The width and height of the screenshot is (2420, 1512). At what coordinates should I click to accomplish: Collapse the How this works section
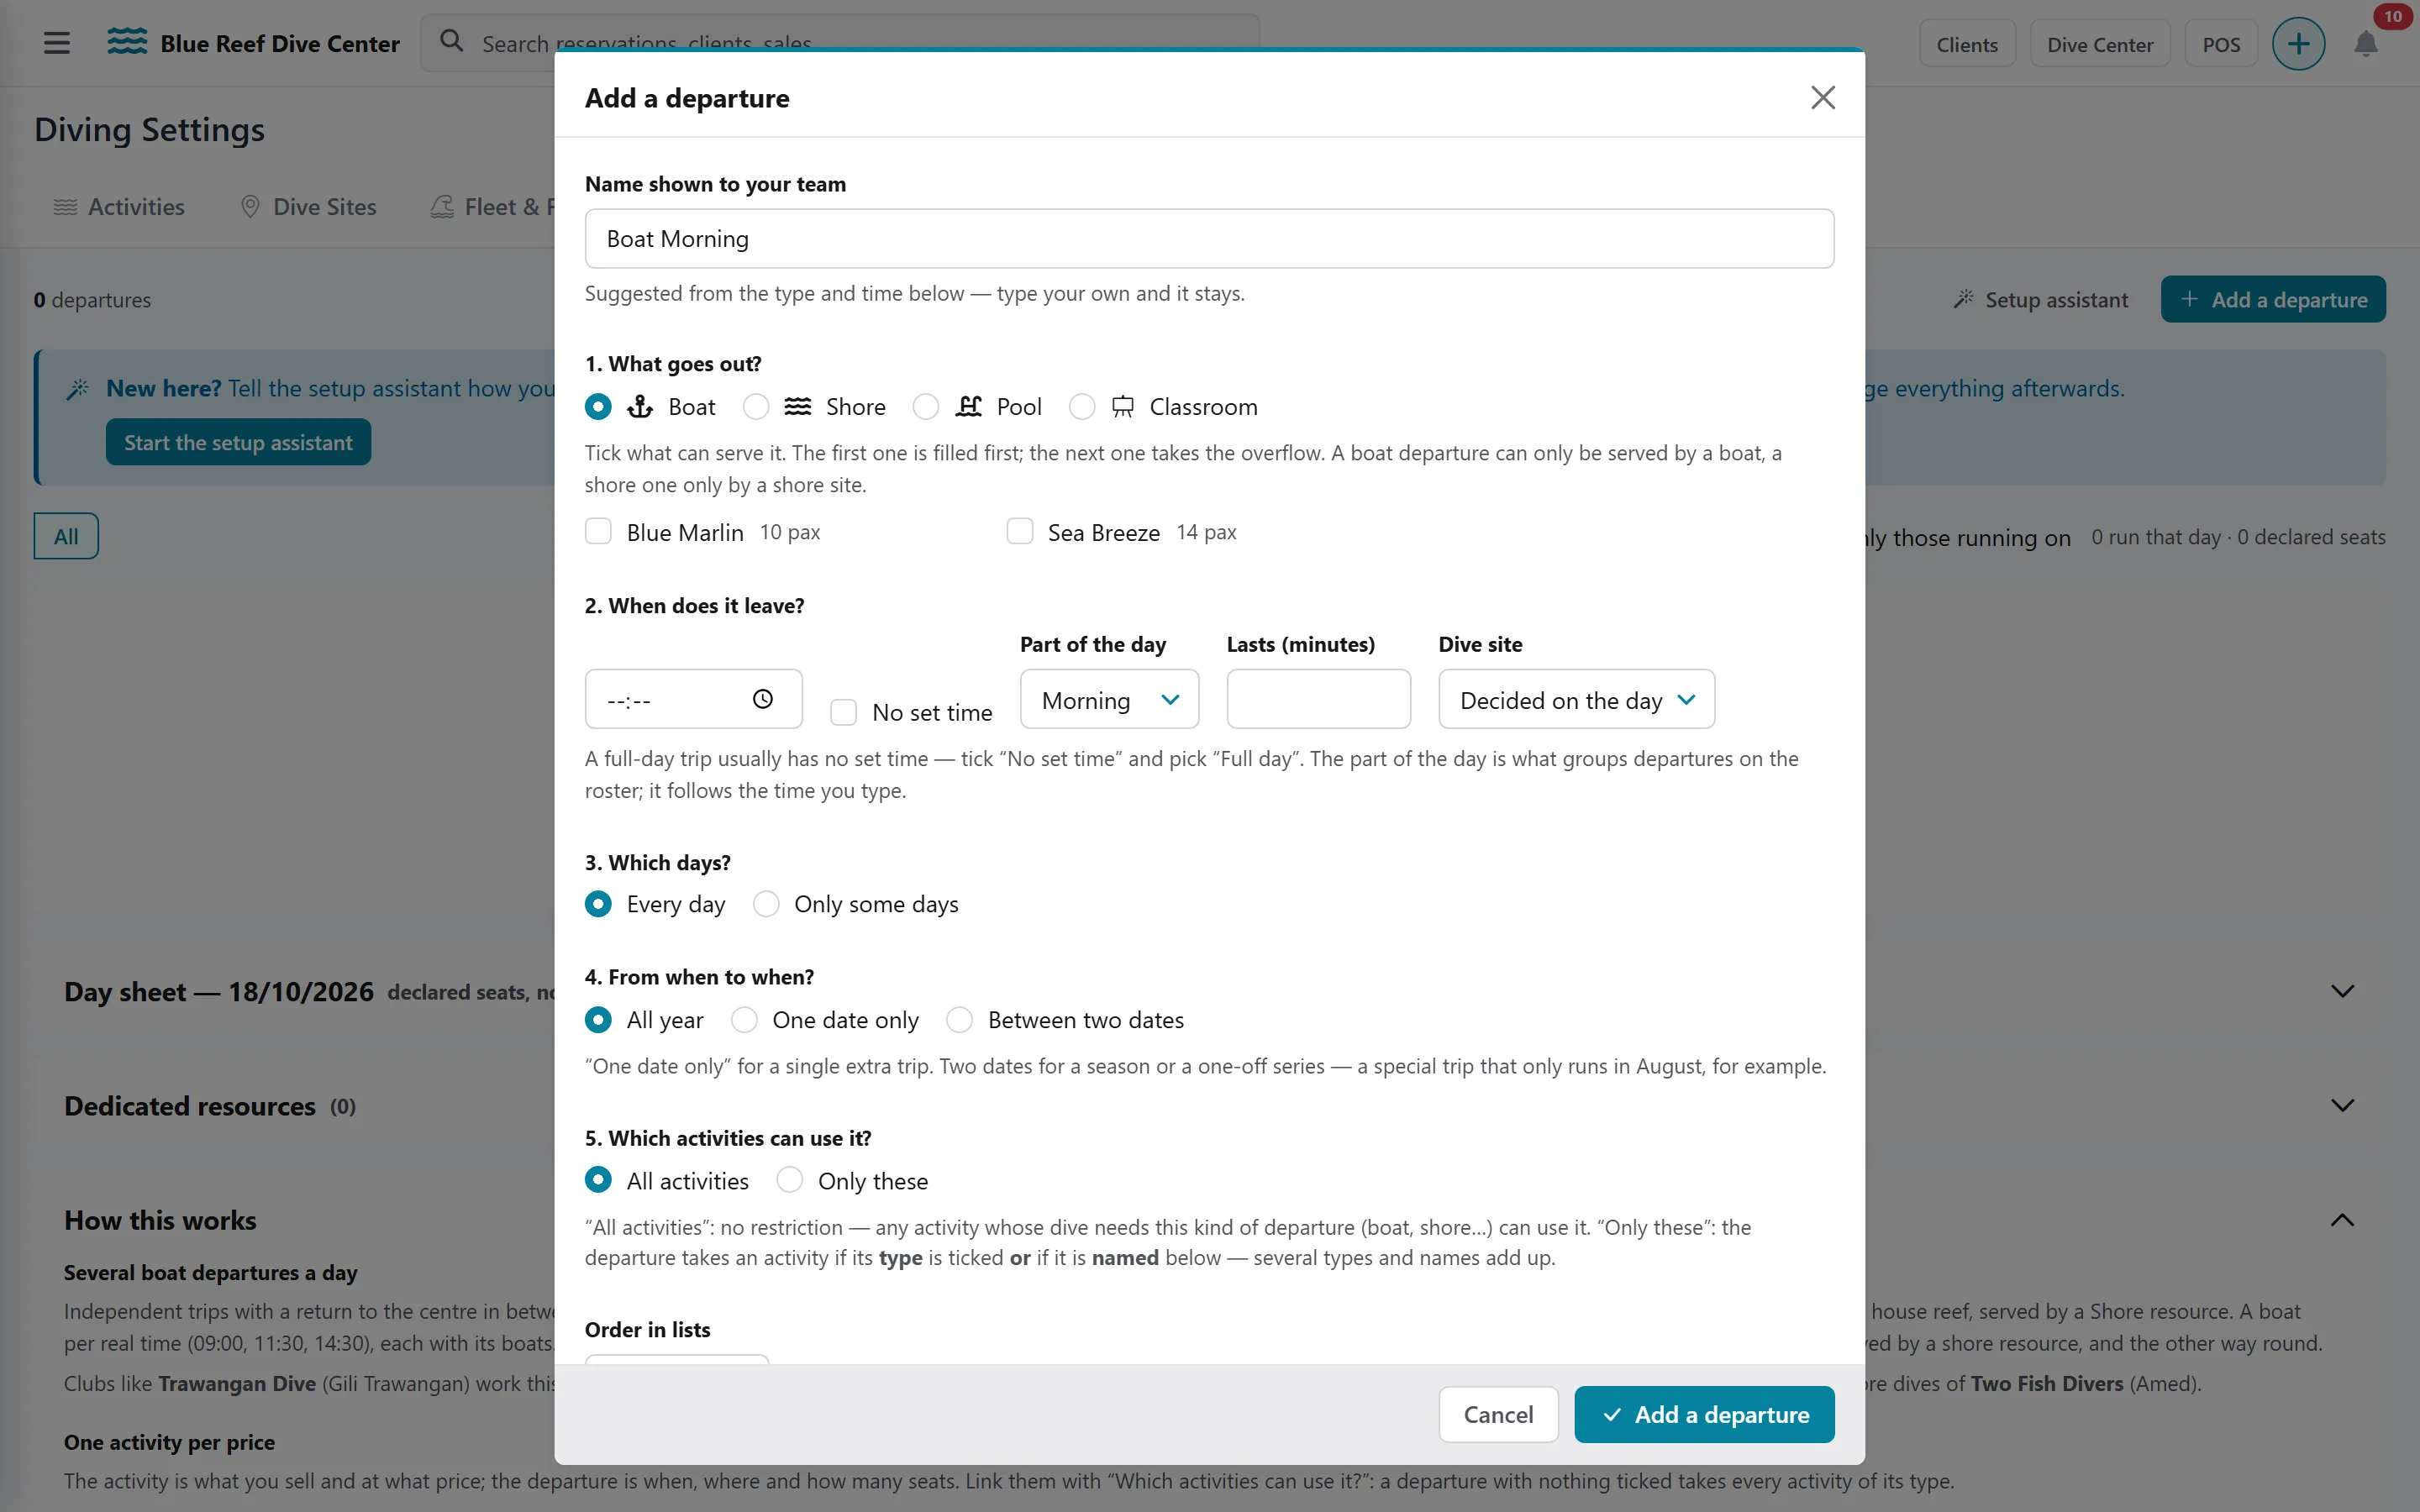(x=2342, y=1220)
